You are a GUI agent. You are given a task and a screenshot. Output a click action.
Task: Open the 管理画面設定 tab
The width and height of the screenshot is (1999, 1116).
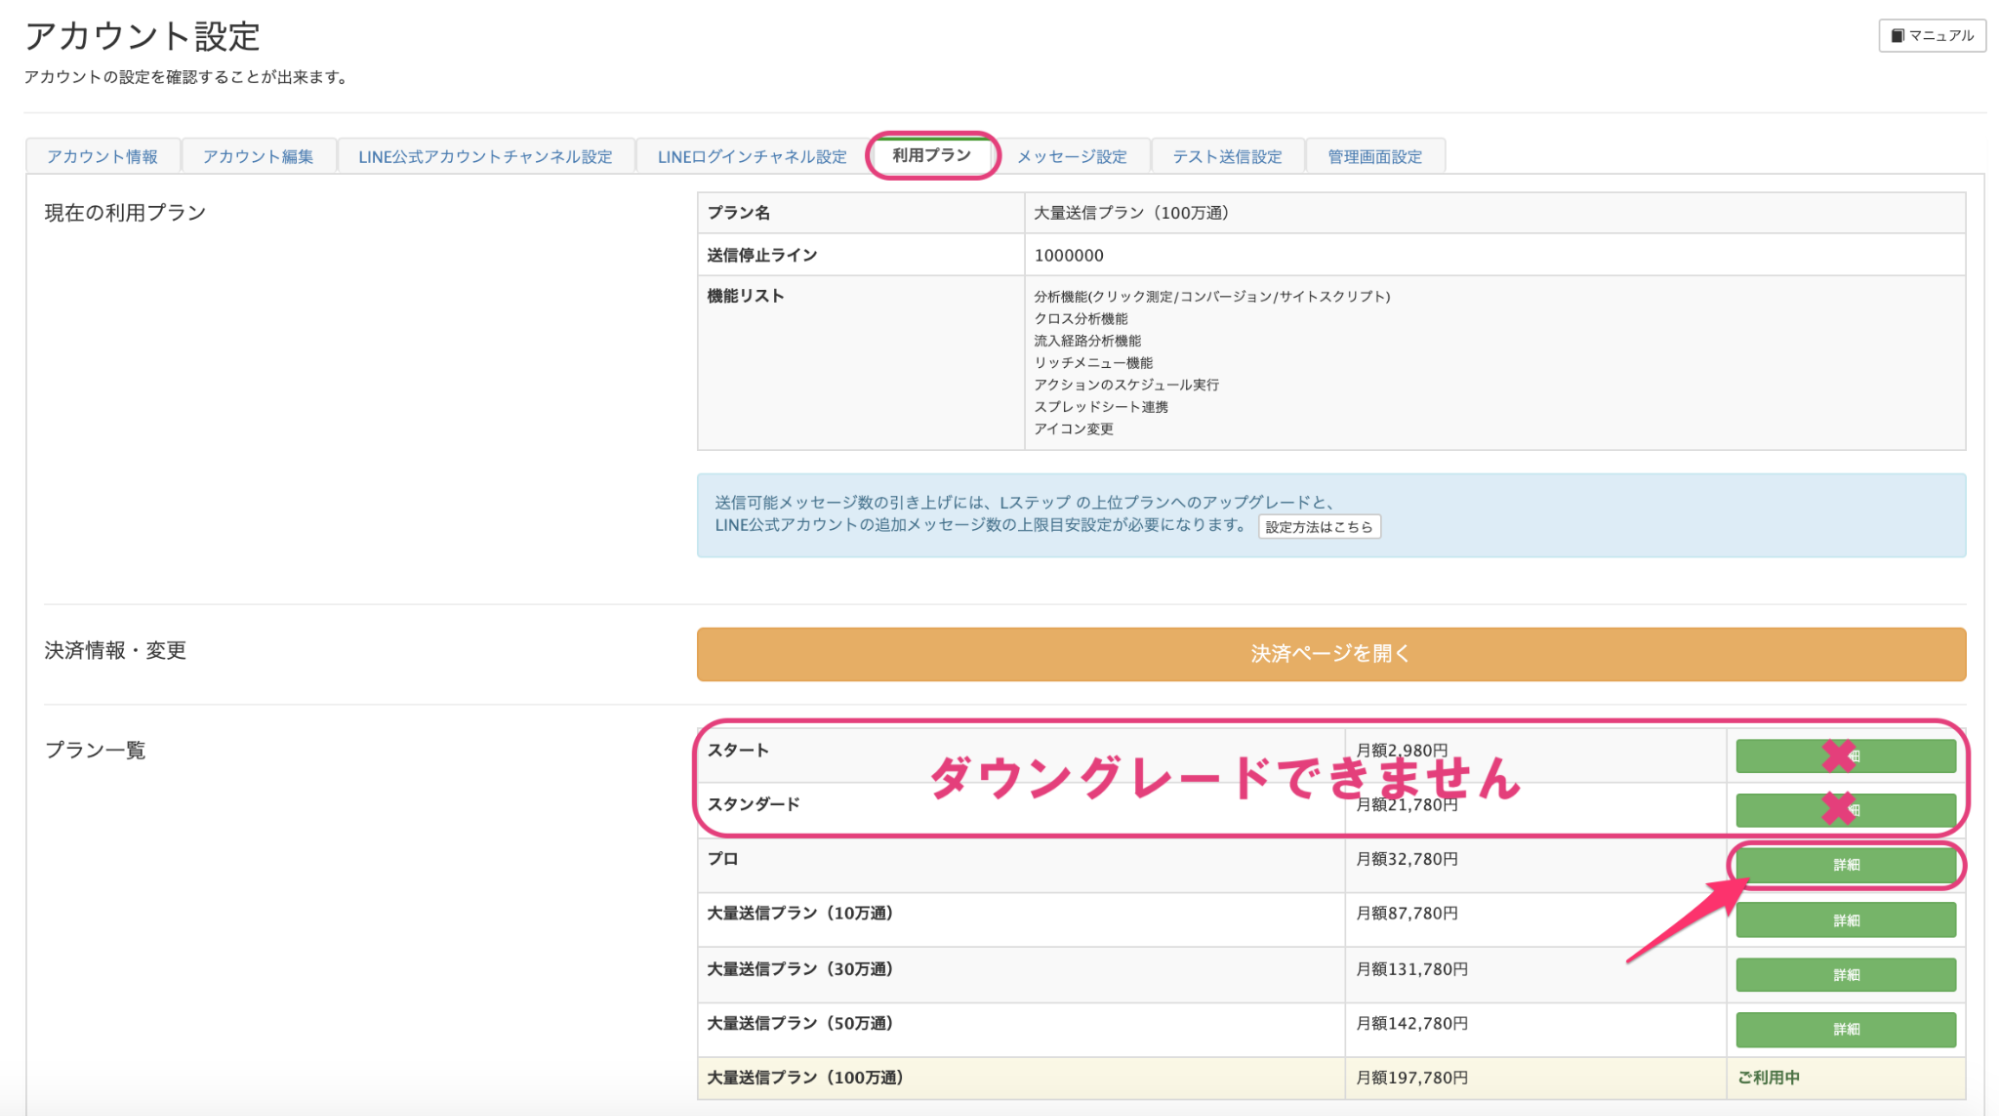click(1375, 155)
